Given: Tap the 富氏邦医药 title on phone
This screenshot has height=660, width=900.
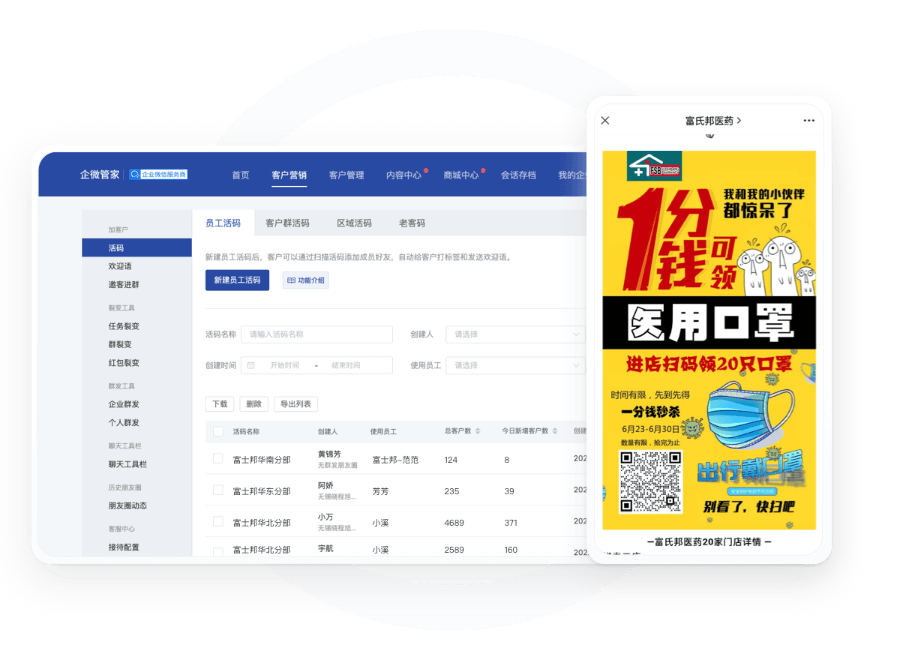Looking at the screenshot, I should [x=713, y=121].
